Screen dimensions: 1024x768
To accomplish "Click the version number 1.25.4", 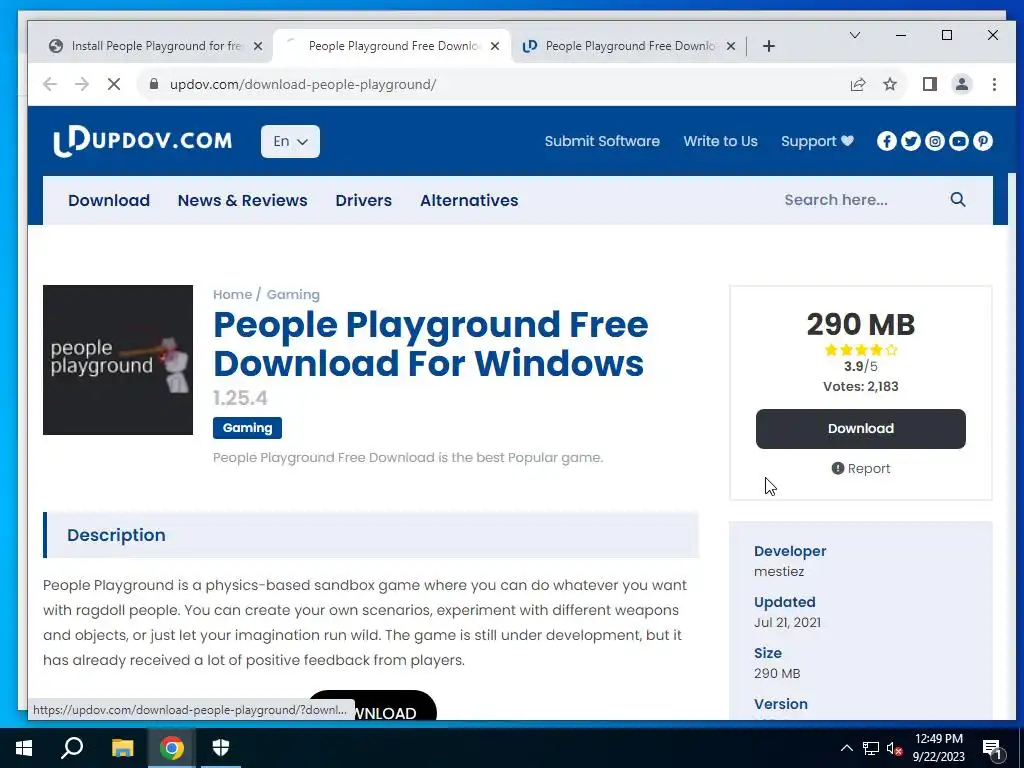I will click(240, 398).
